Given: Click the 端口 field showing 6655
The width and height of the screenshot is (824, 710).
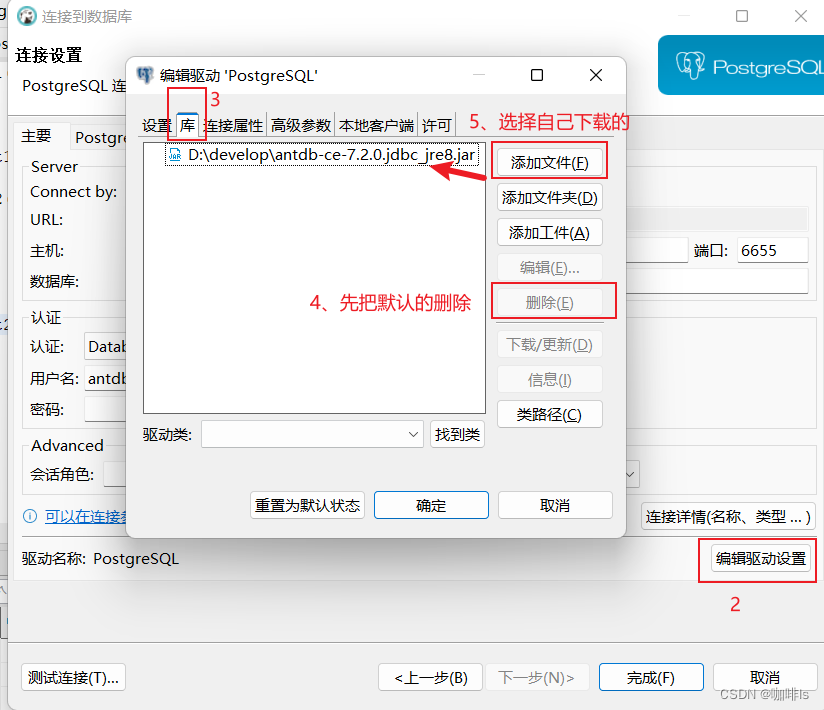Looking at the screenshot, I should click(x=772, y=250).
